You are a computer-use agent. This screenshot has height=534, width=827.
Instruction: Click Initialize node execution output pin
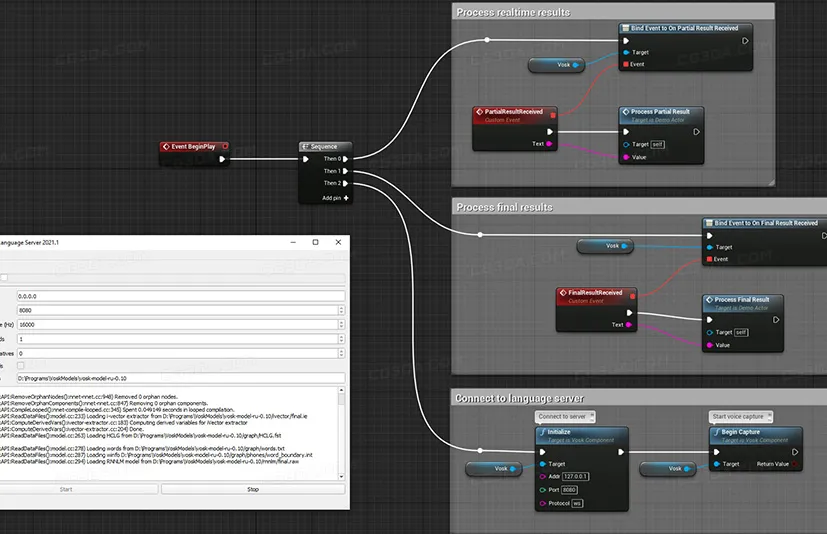(x=621, y=452)
